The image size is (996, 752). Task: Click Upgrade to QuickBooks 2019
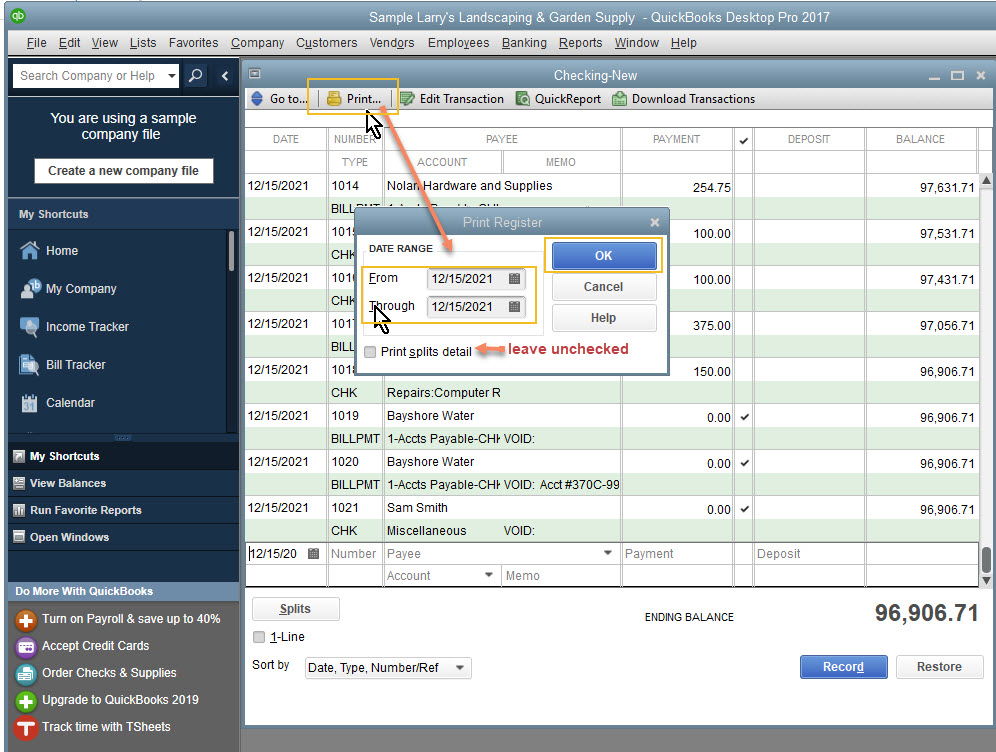tap(120, 699)
